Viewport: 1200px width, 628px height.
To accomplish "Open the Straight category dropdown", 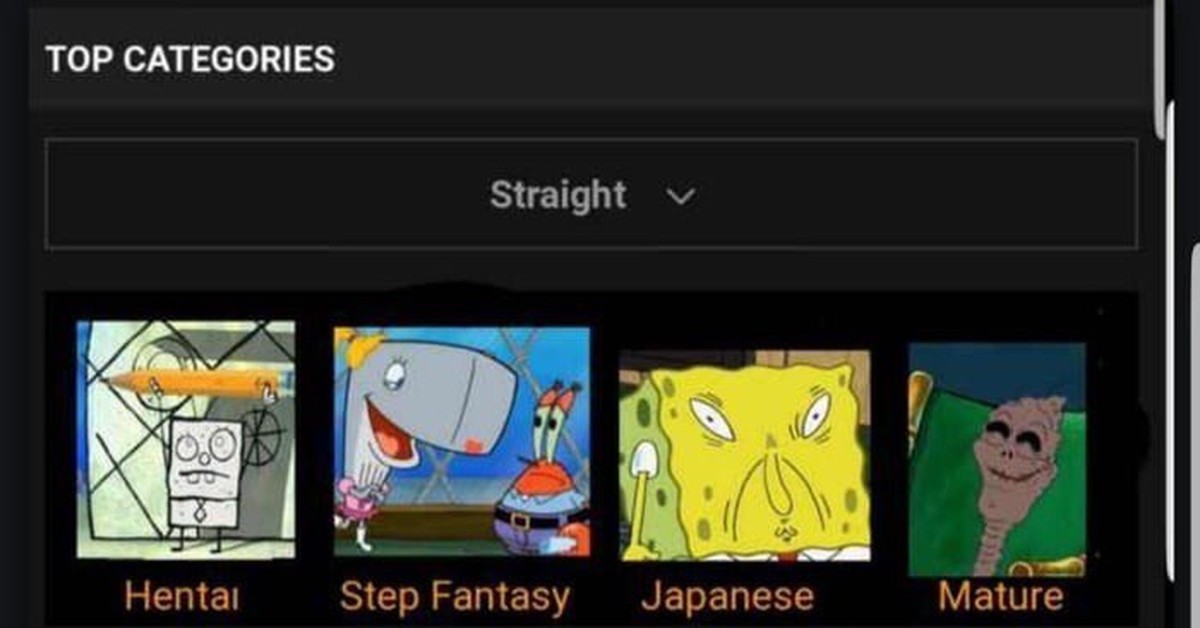I will (591, 194).
